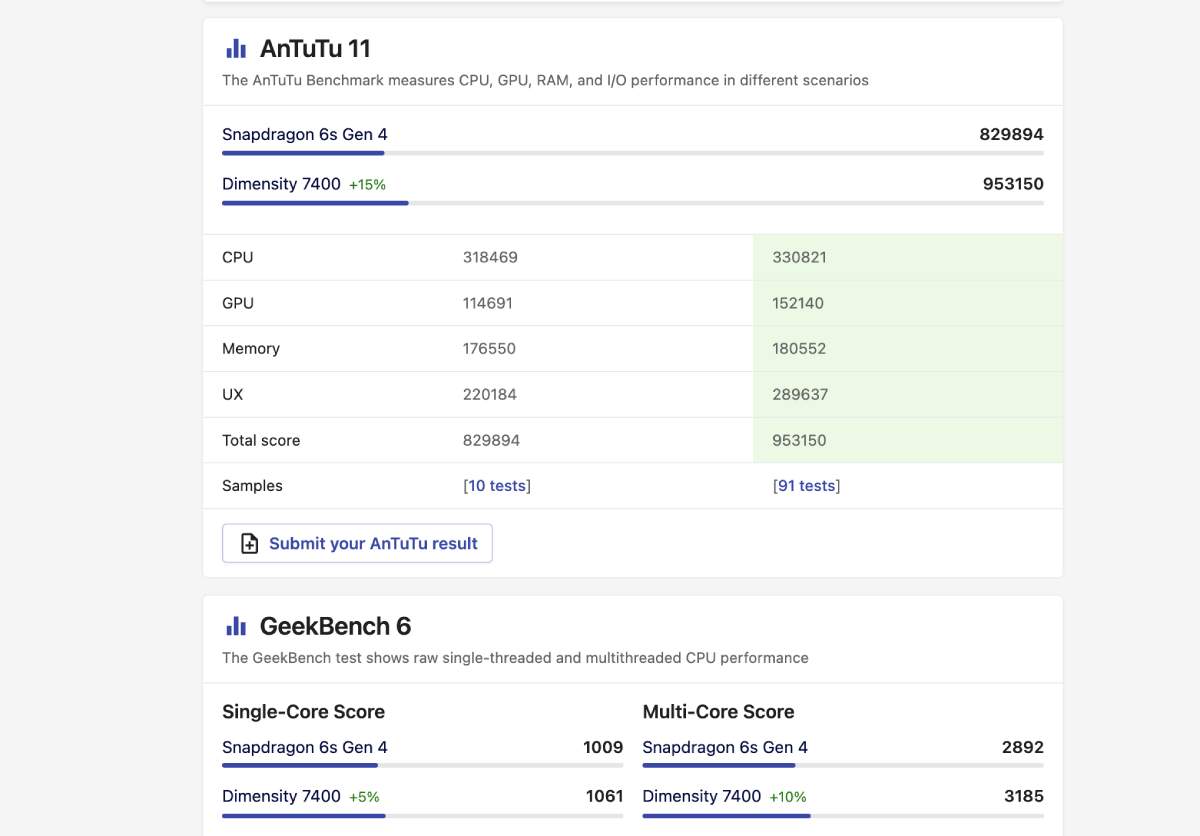Screen dimensions: 1200x836
Task: Click the AnTuTu Benchmark description text
Action: click(545, 80)
